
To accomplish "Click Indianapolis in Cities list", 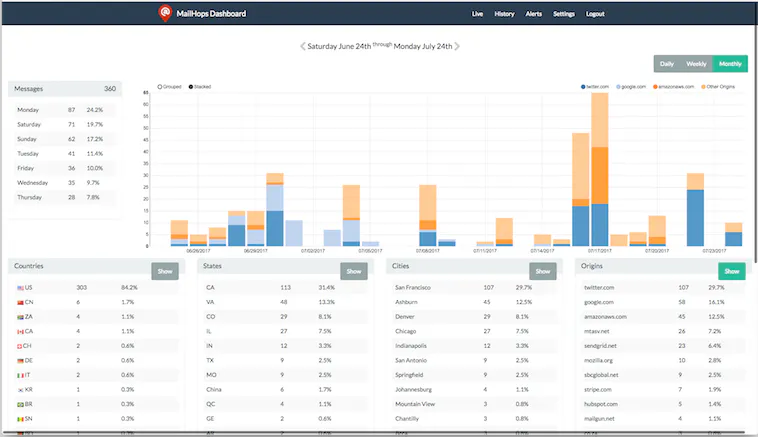I will point(410,346).
